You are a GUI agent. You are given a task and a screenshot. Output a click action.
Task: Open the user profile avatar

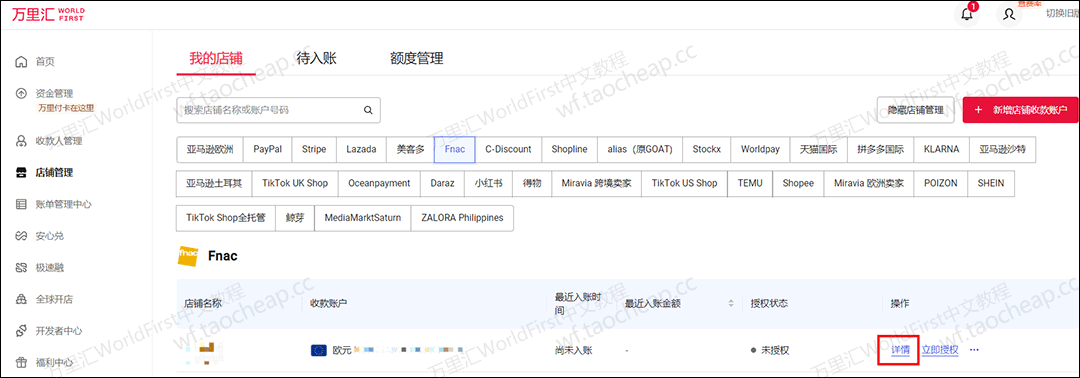(1009, 14)
